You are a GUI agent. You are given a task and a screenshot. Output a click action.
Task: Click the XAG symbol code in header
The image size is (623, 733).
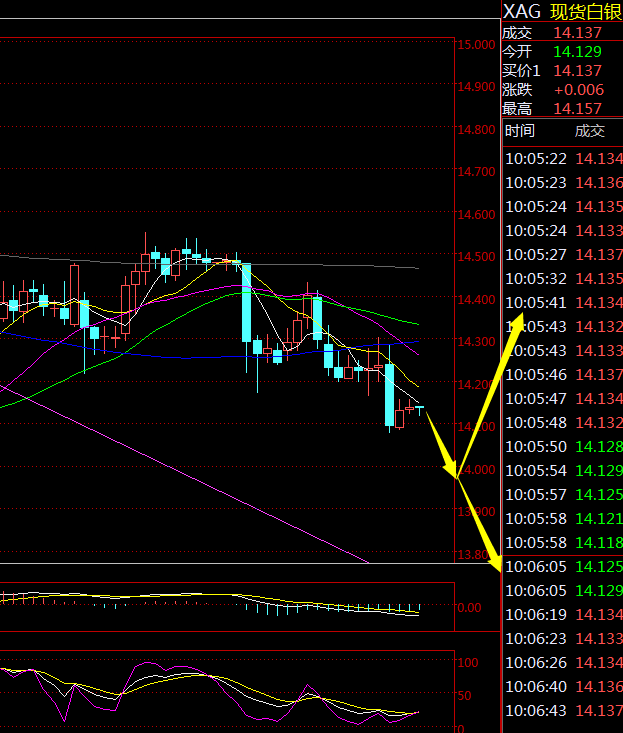point(522,11)
